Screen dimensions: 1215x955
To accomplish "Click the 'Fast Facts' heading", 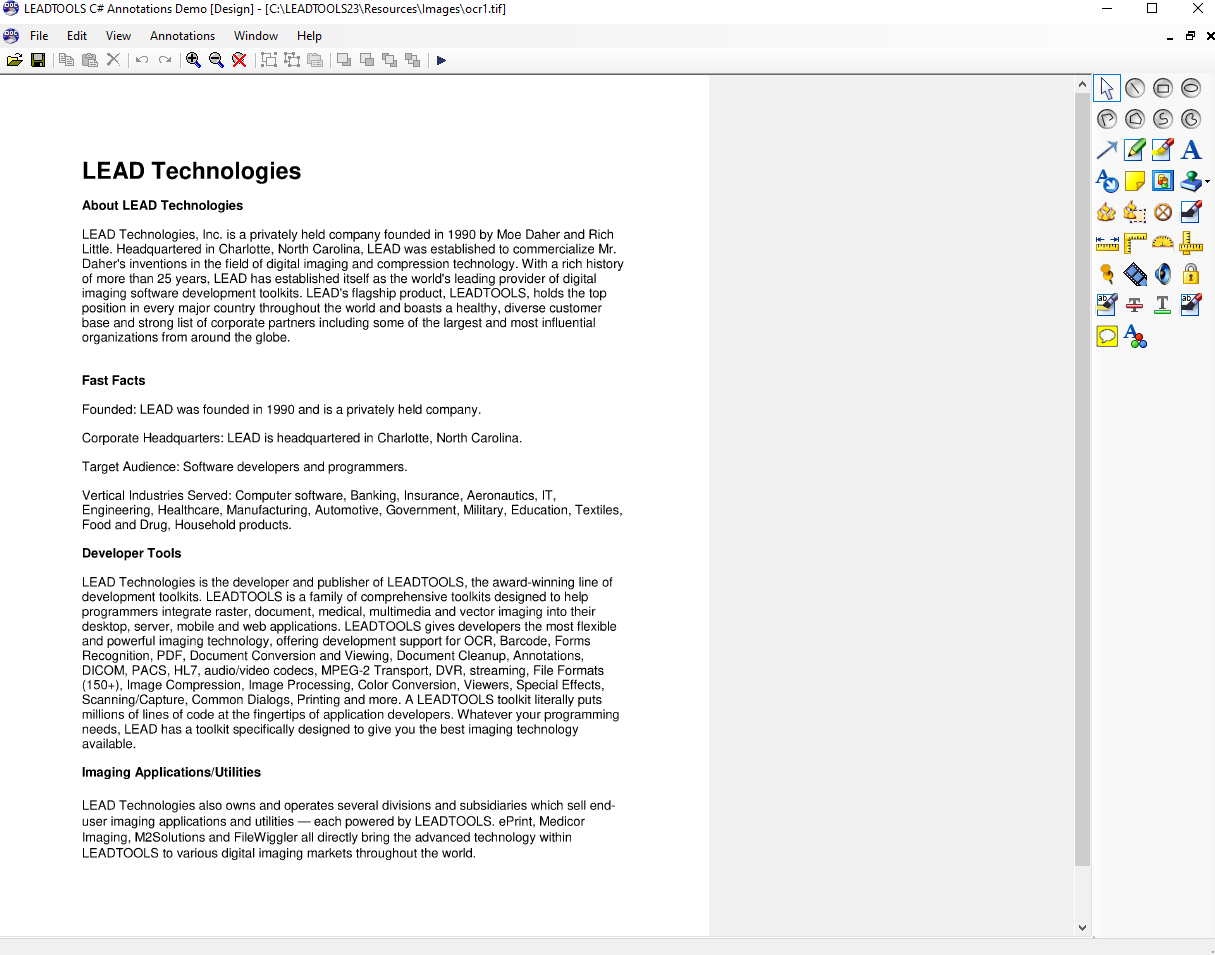I will (x=114, y=381).
